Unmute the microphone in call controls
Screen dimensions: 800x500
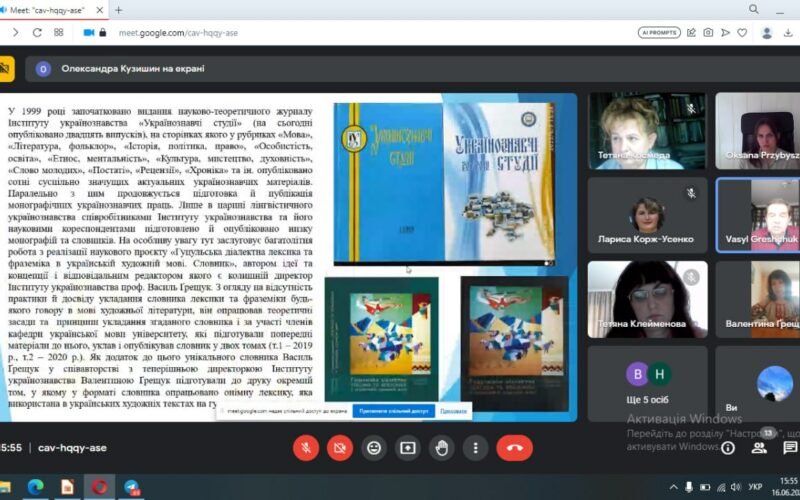(x=305, y=448)
